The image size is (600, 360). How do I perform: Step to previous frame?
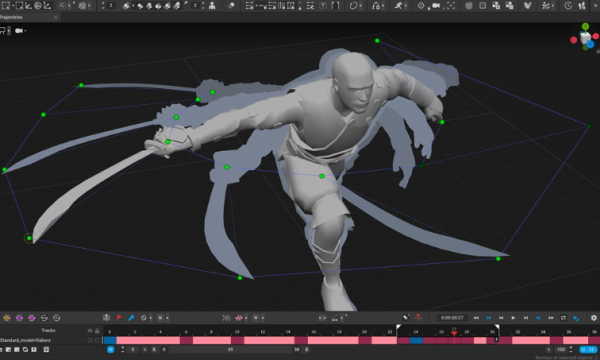point(501,318)
